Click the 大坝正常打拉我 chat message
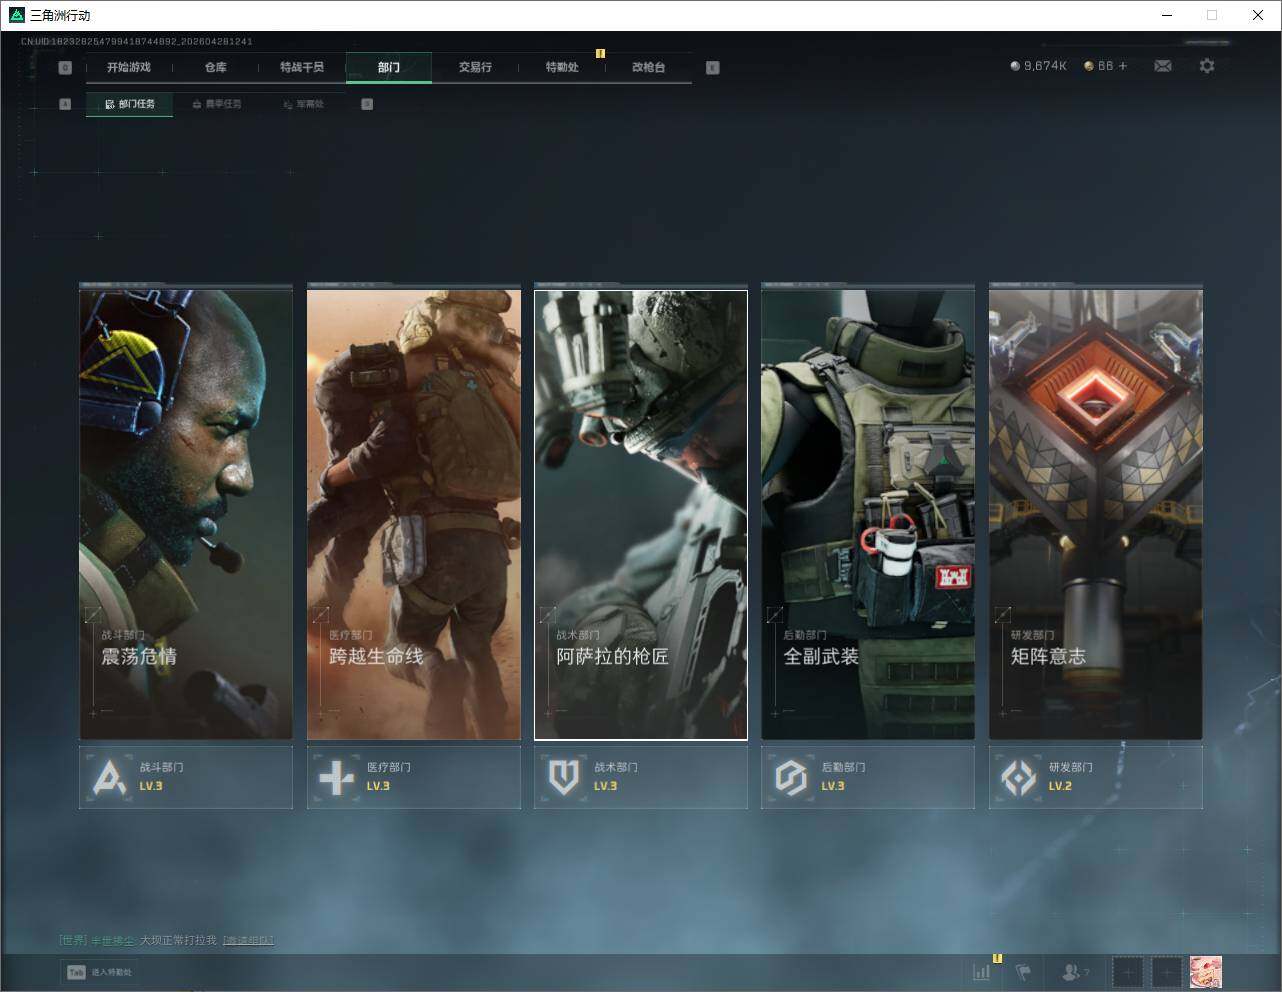The height and width of the screenshot is (992, 1282). pyautogui.click(x=178, y=940)
